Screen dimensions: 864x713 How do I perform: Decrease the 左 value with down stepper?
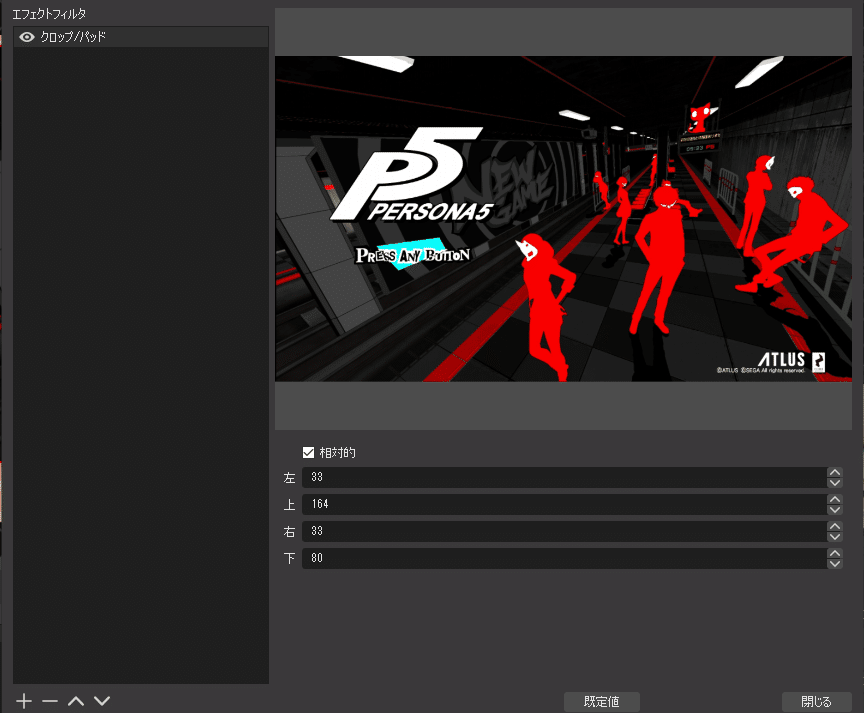point(835,483)
